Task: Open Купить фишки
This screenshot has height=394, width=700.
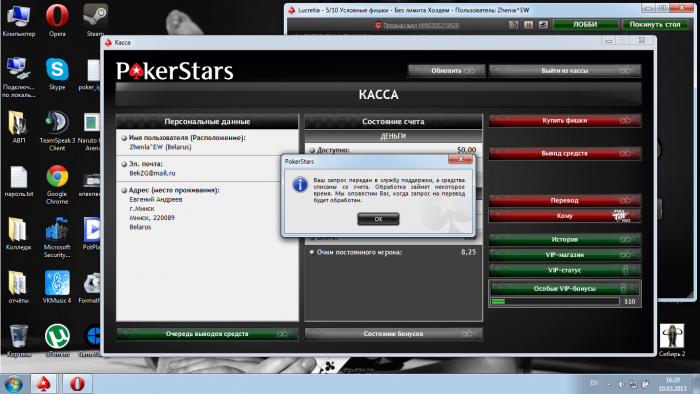Action: point(565,120)
